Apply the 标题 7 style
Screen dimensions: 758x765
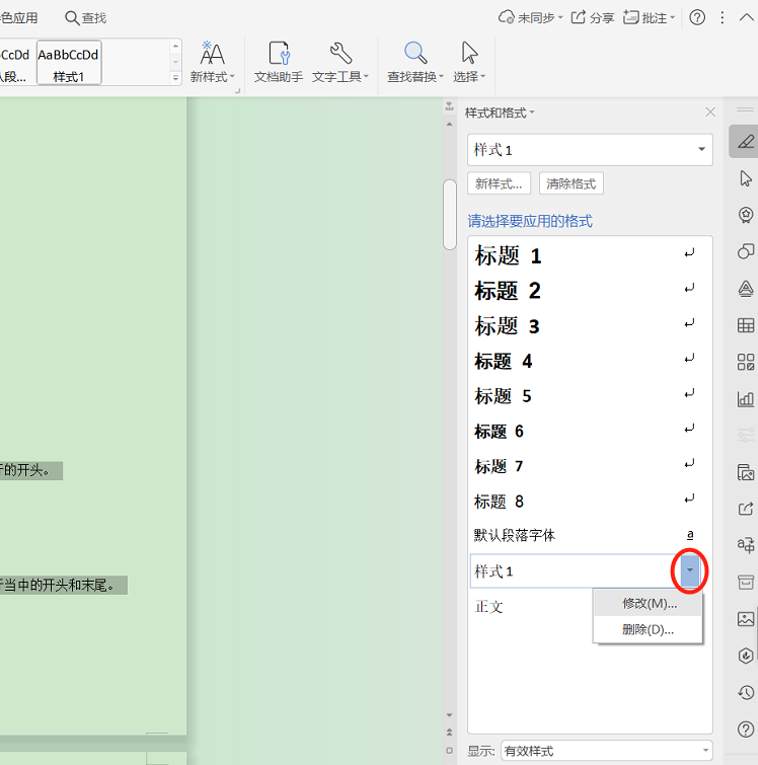590,466
